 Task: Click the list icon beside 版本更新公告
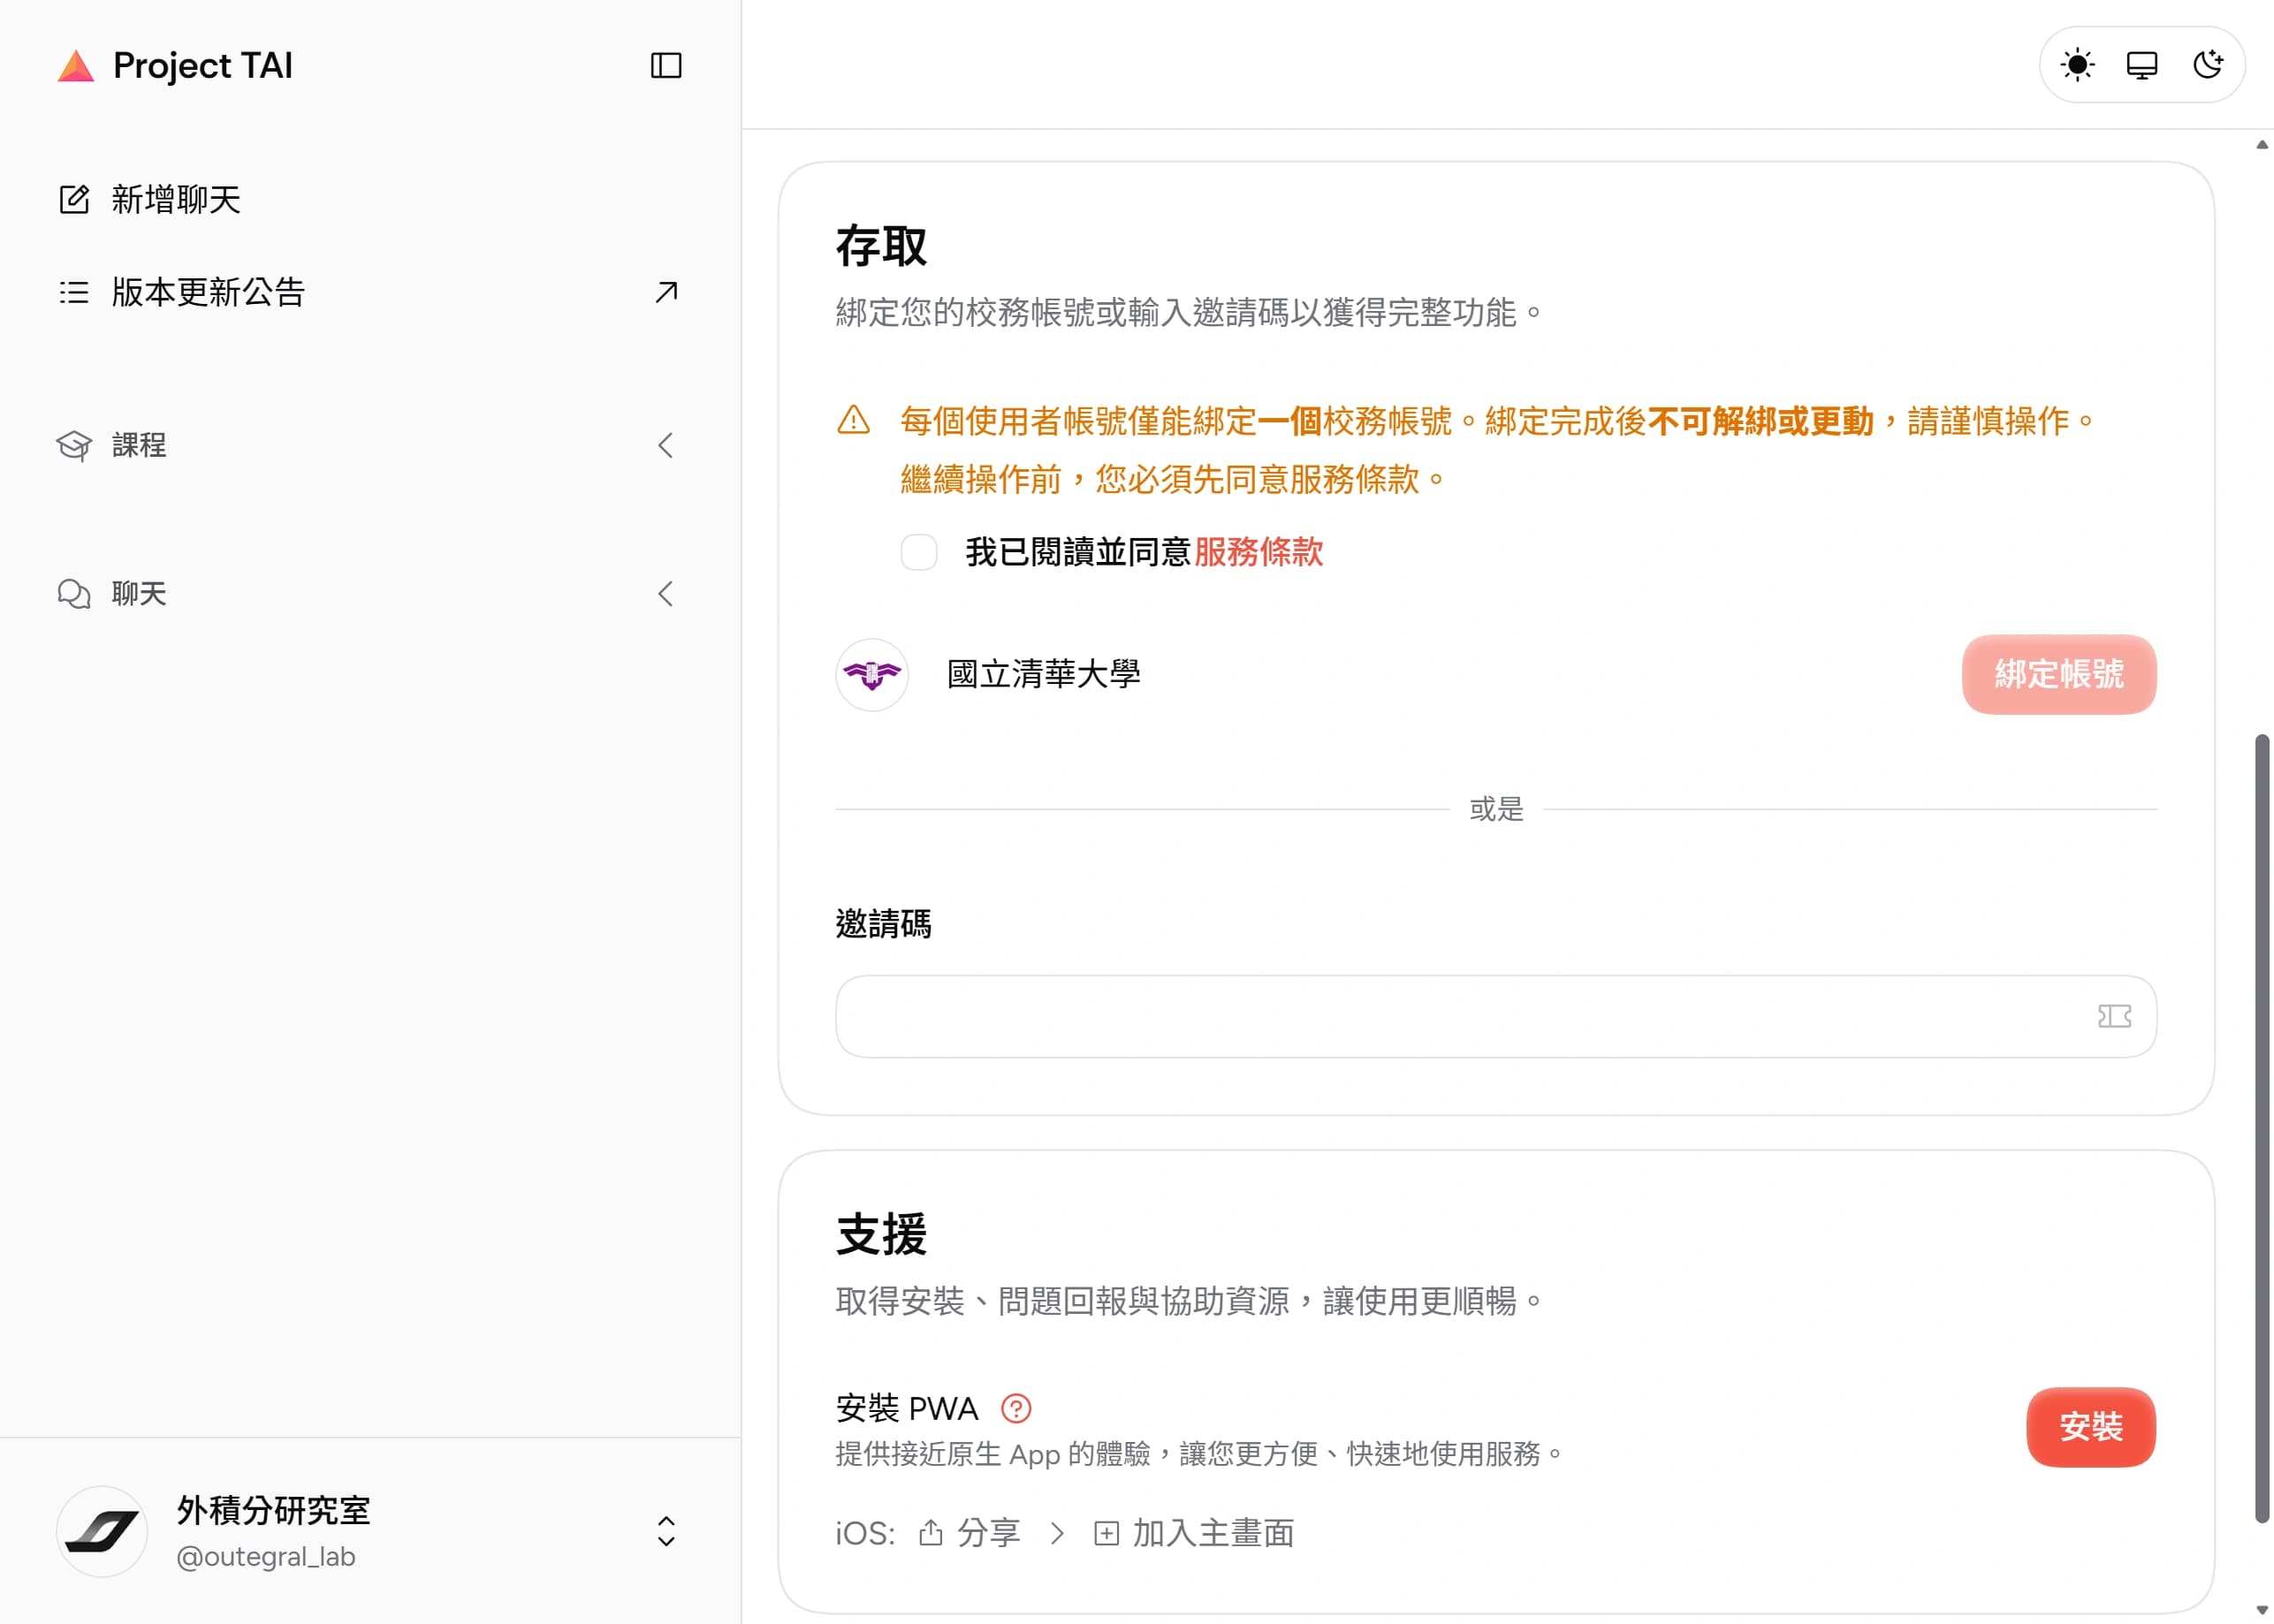74,292
